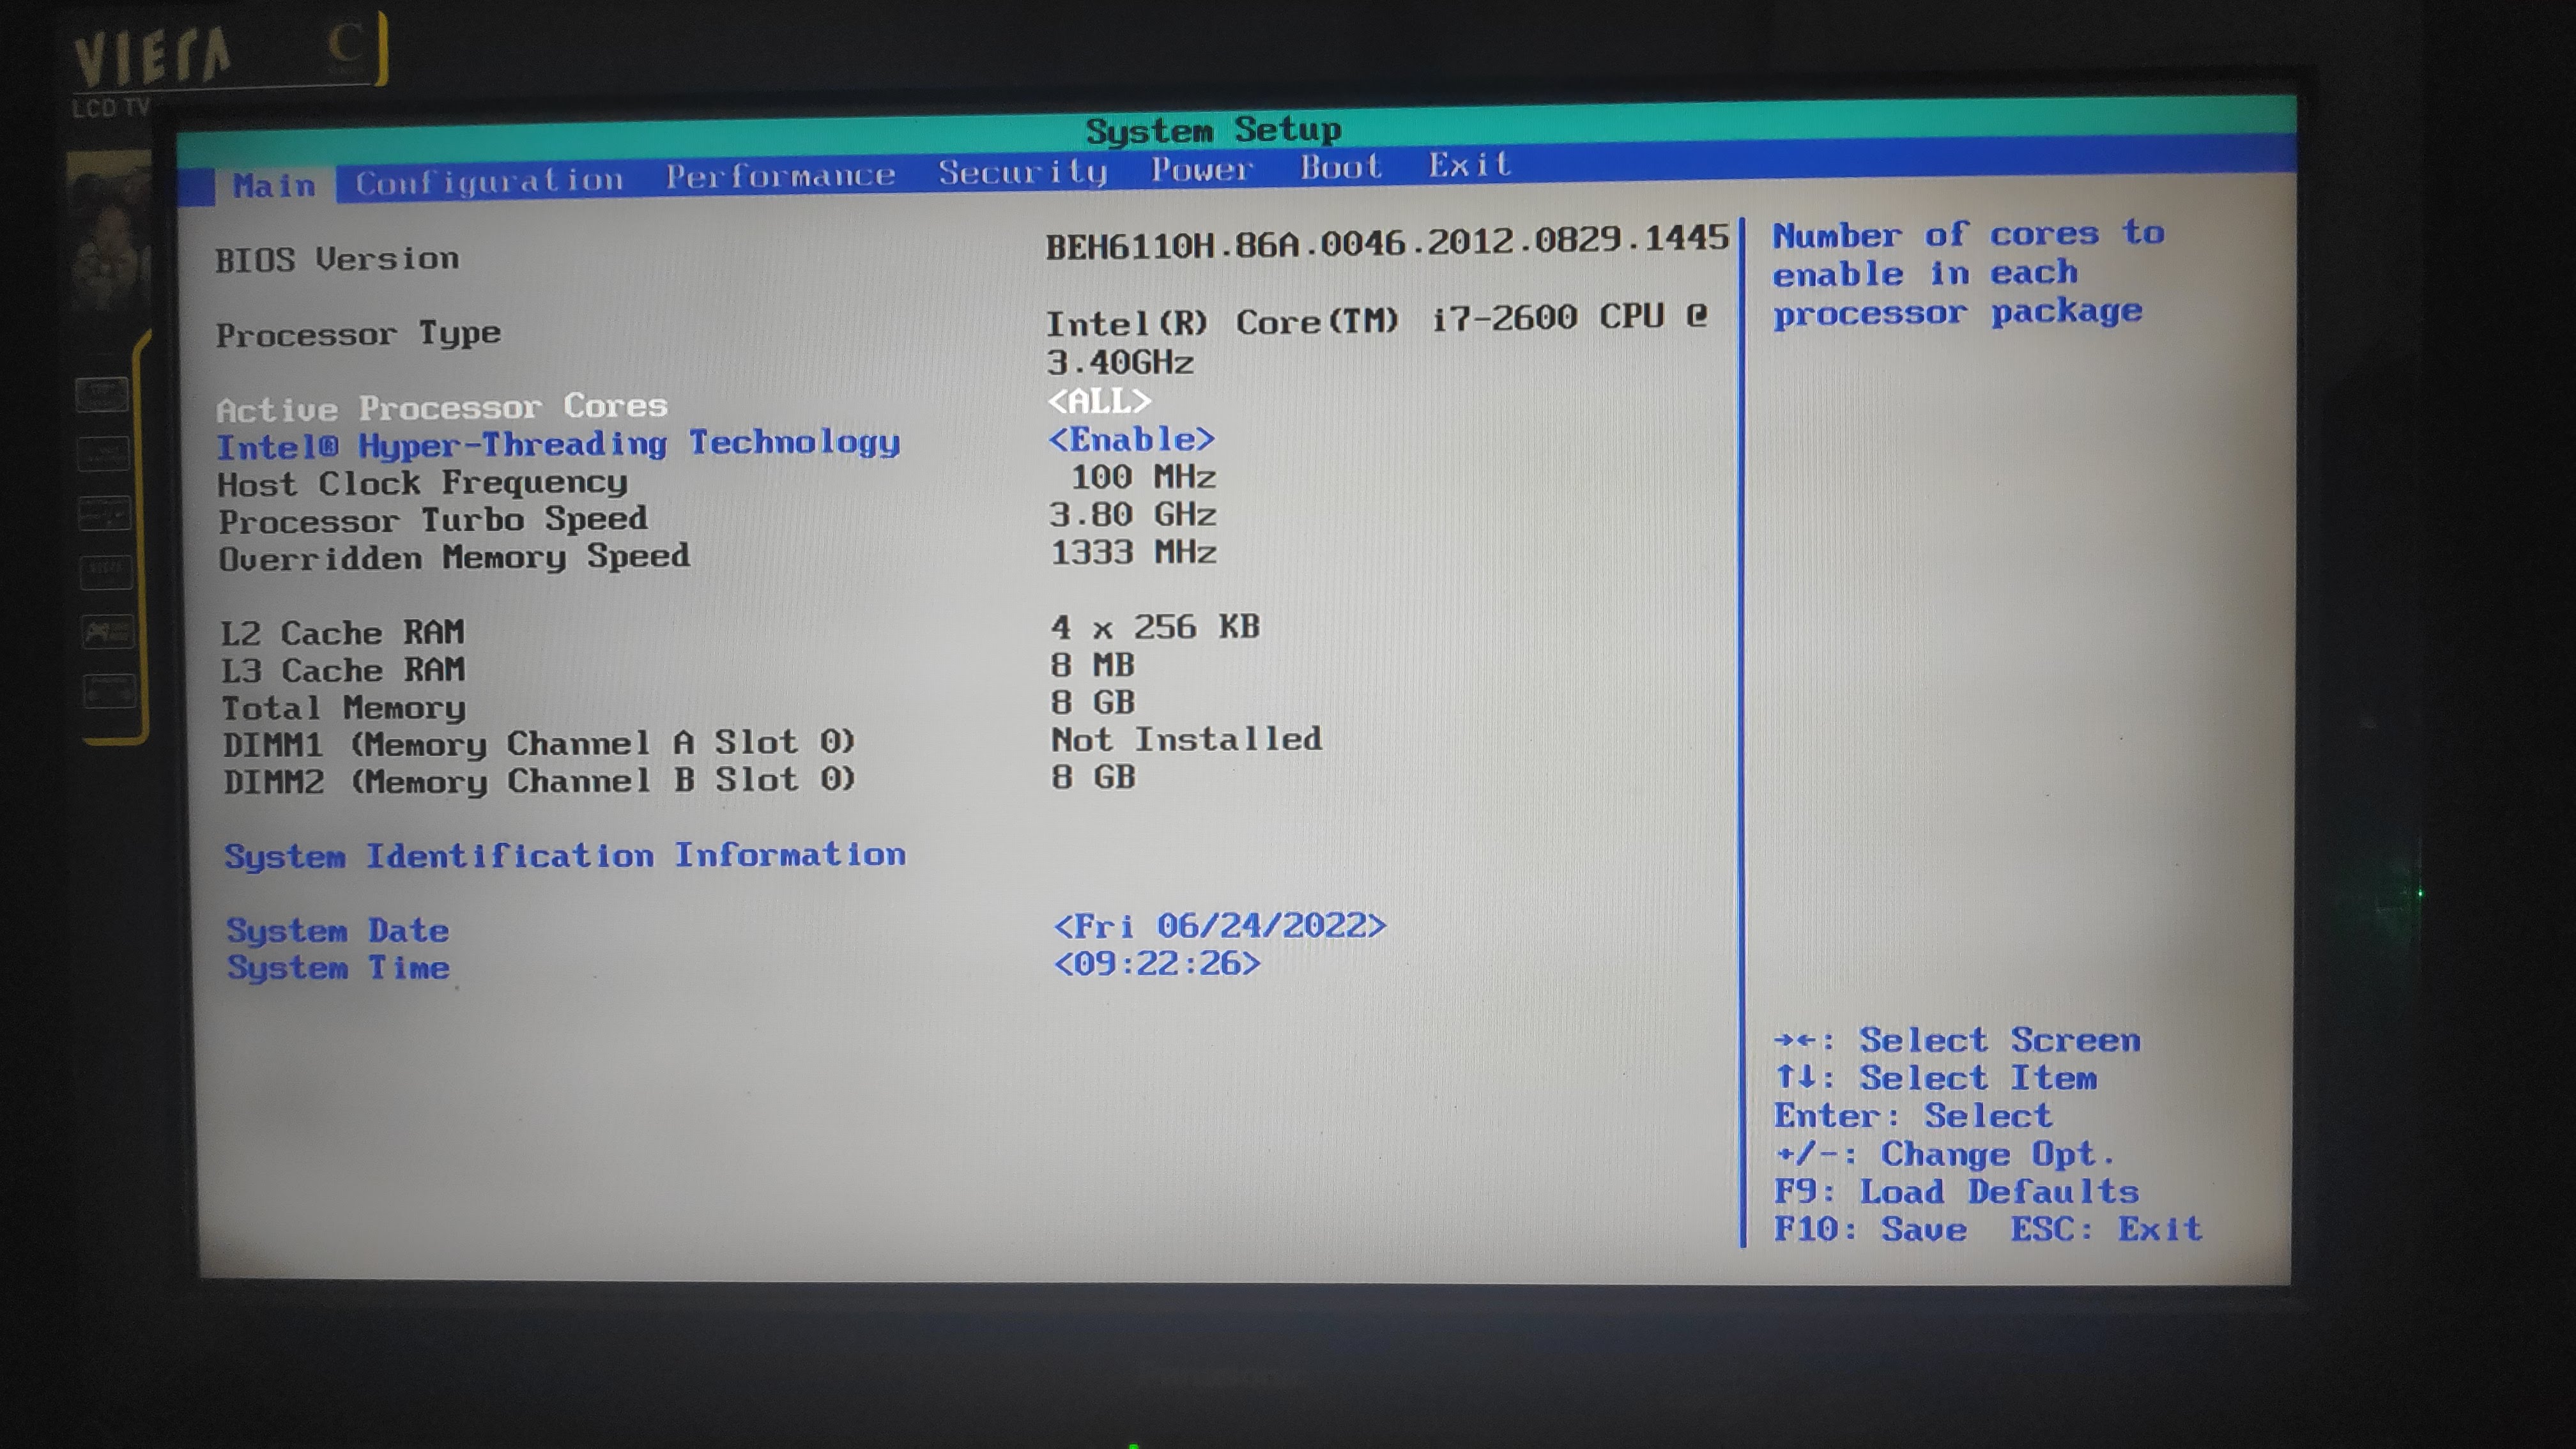Image resolution: width=2576 pixels, height=1449 pixels.
Task: Select Intel Hyper-Threading Technology label
Action: click(x=558, y=444)
